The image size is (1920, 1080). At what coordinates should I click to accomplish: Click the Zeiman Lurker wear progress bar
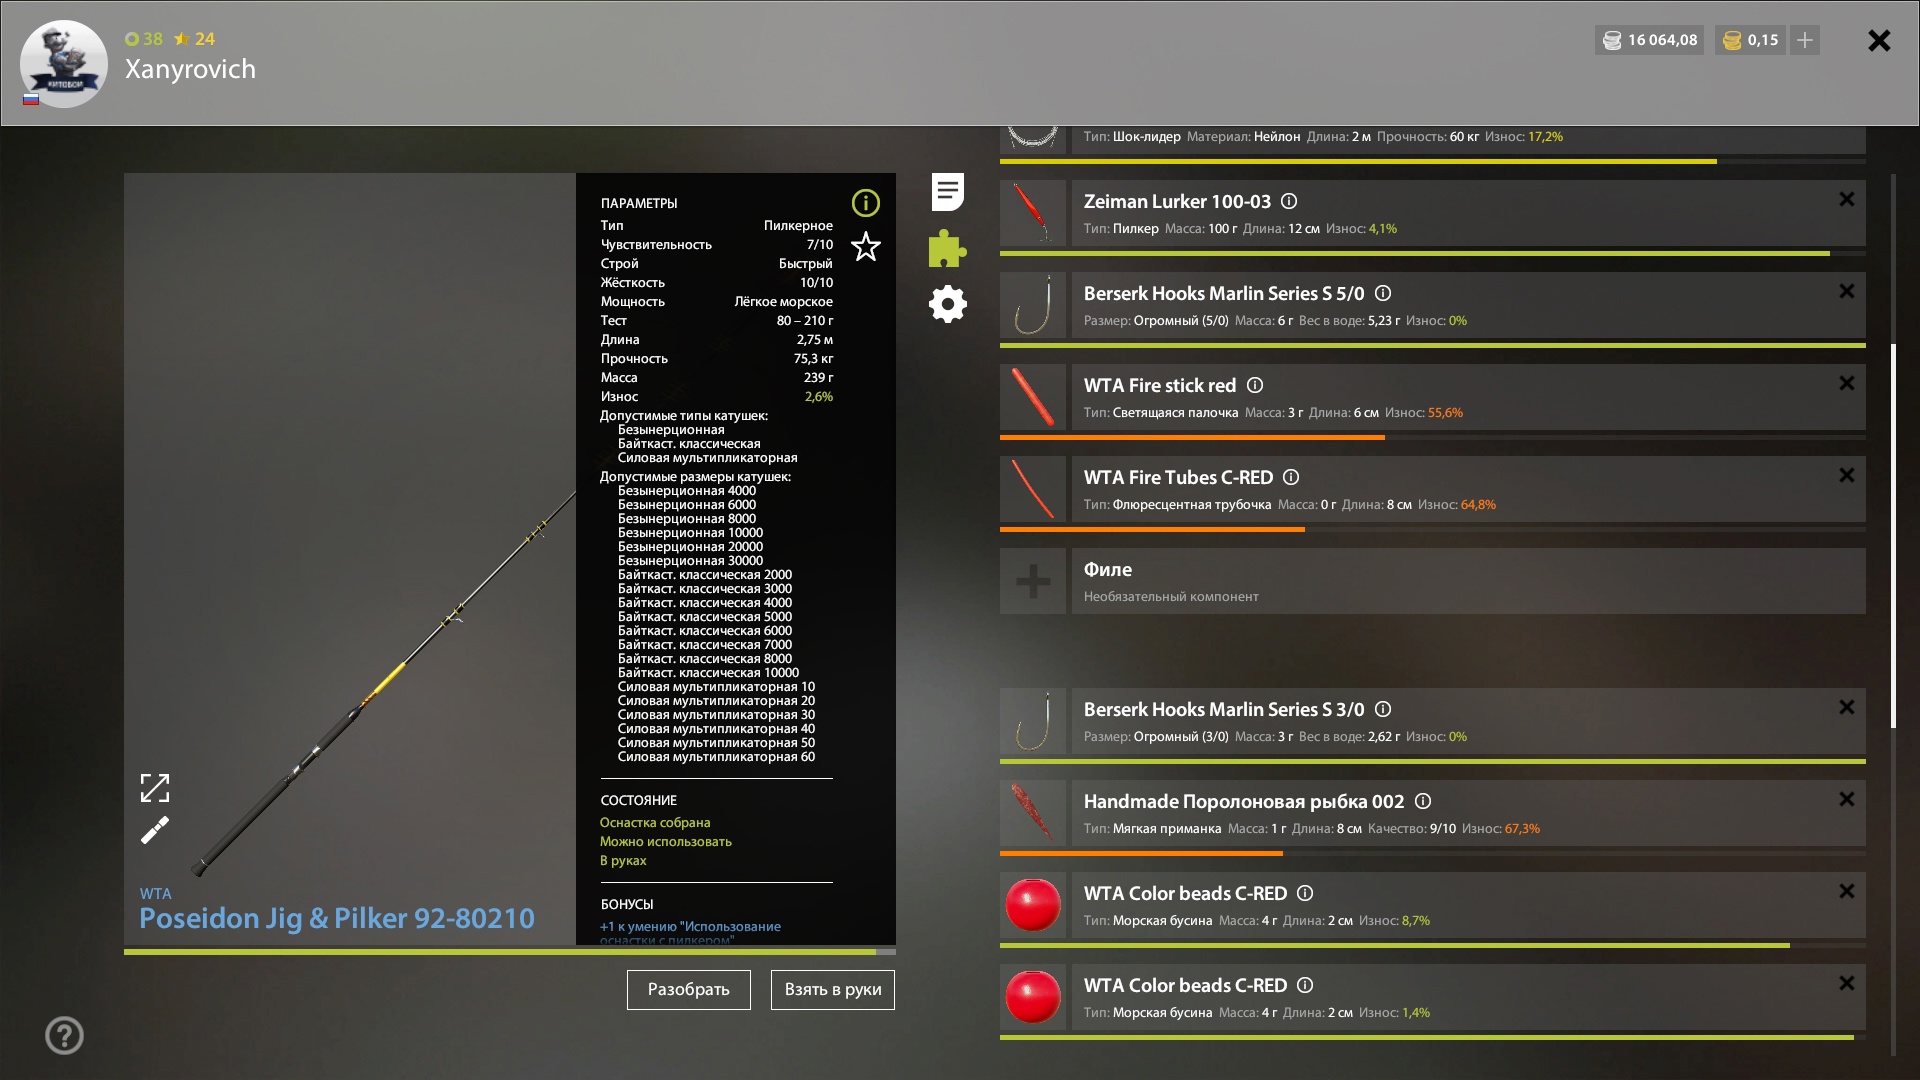pos(1432,254)
